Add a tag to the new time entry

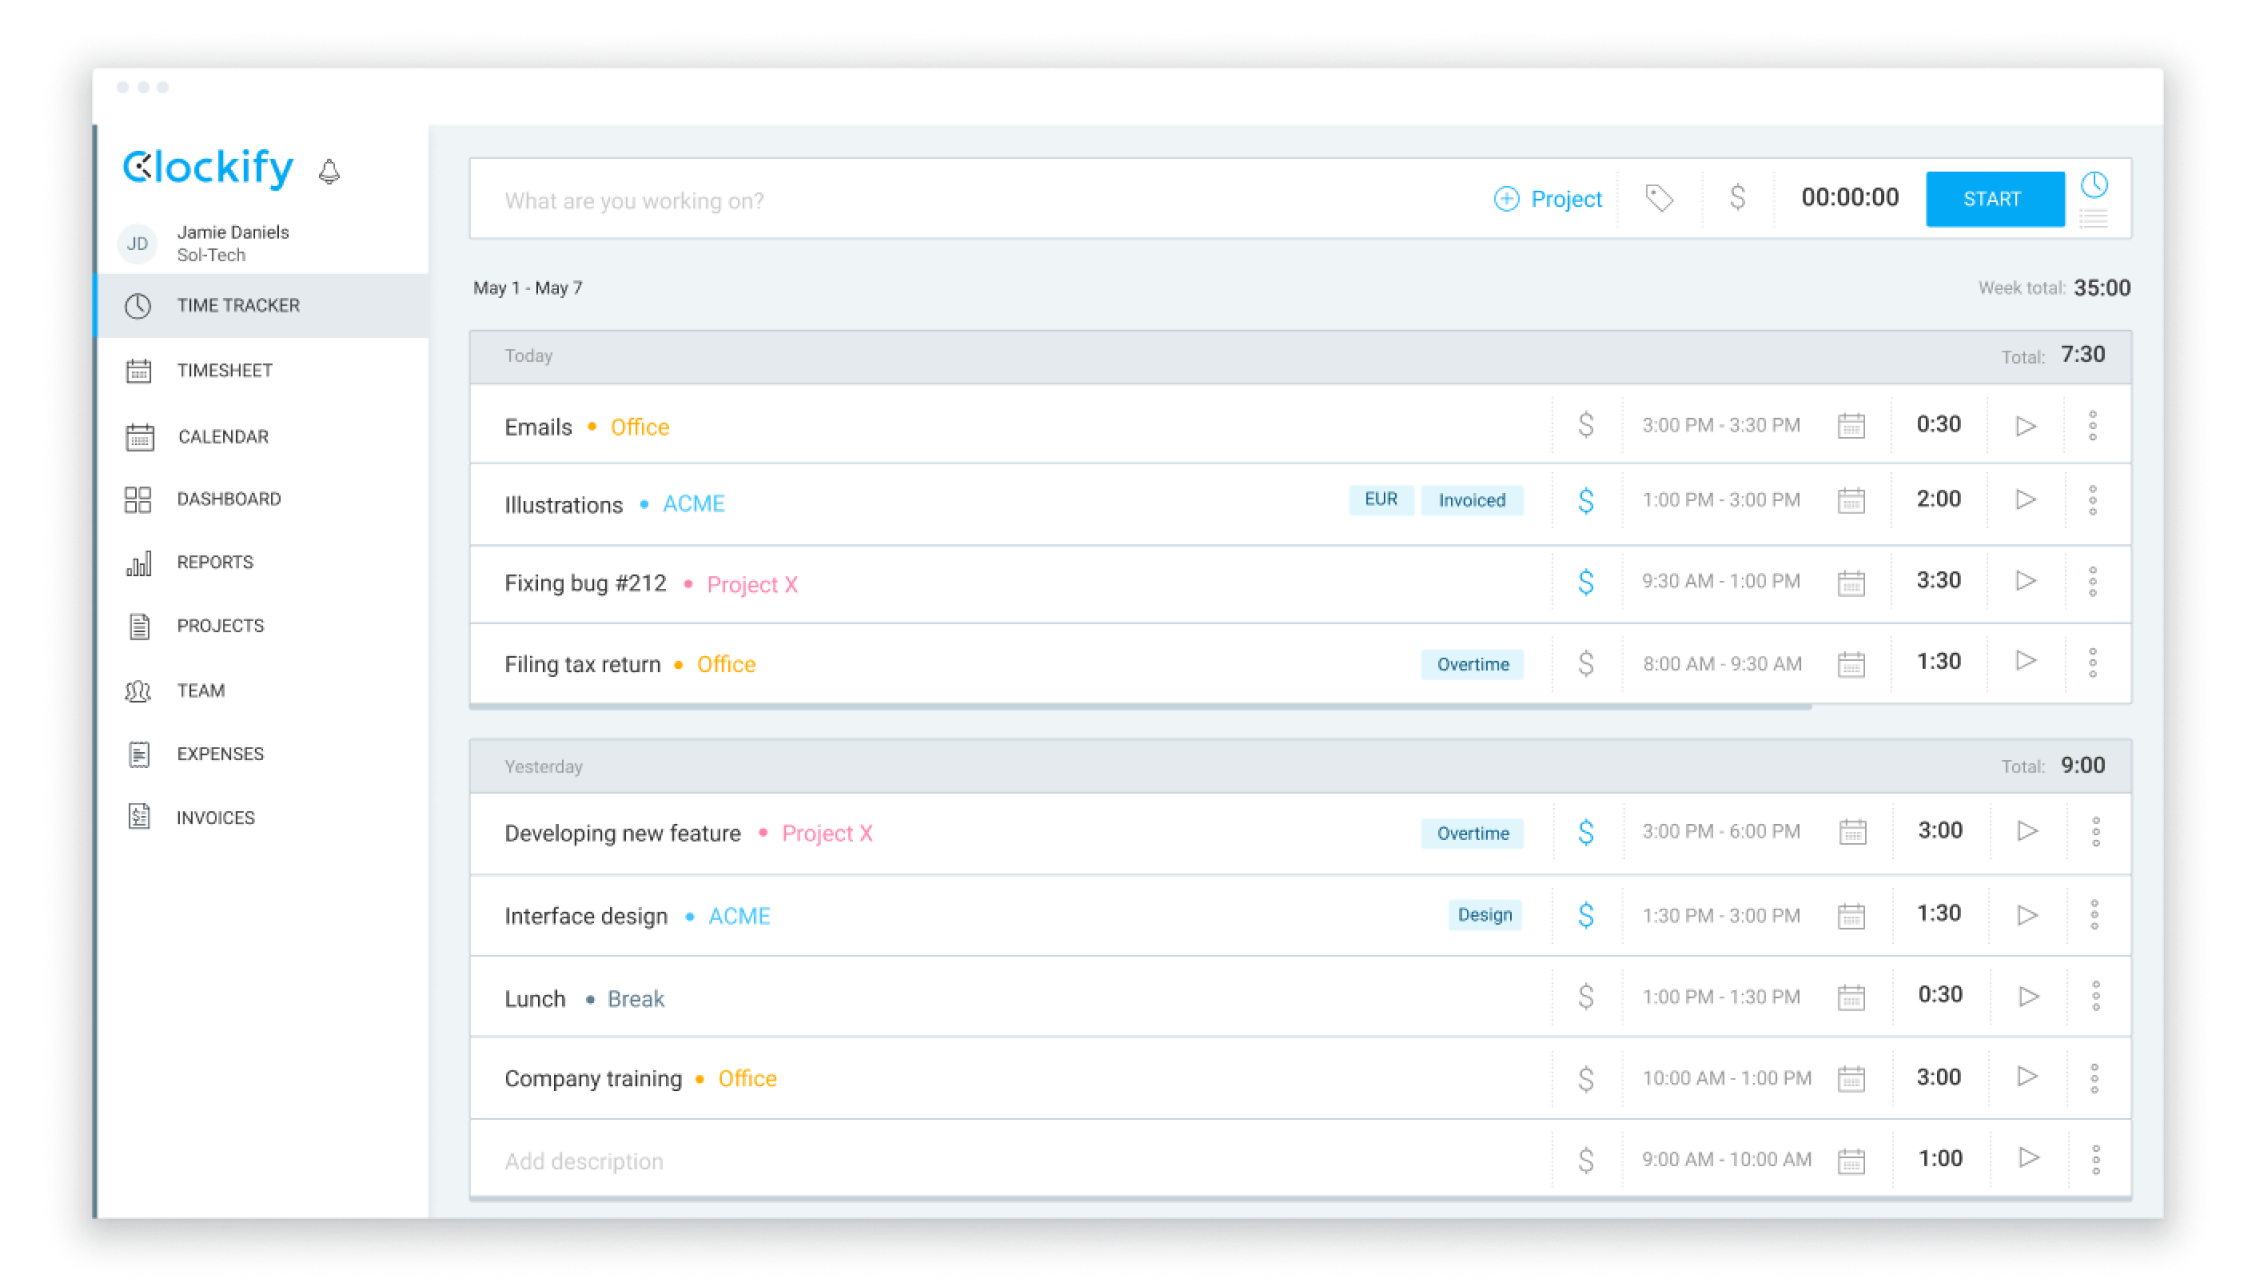click(x=1659, y=198)
